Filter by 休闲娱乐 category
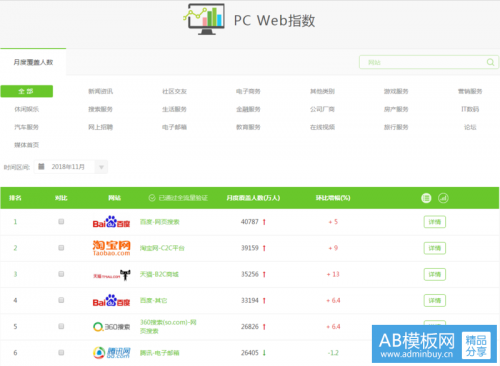 (x=27, y=109)
